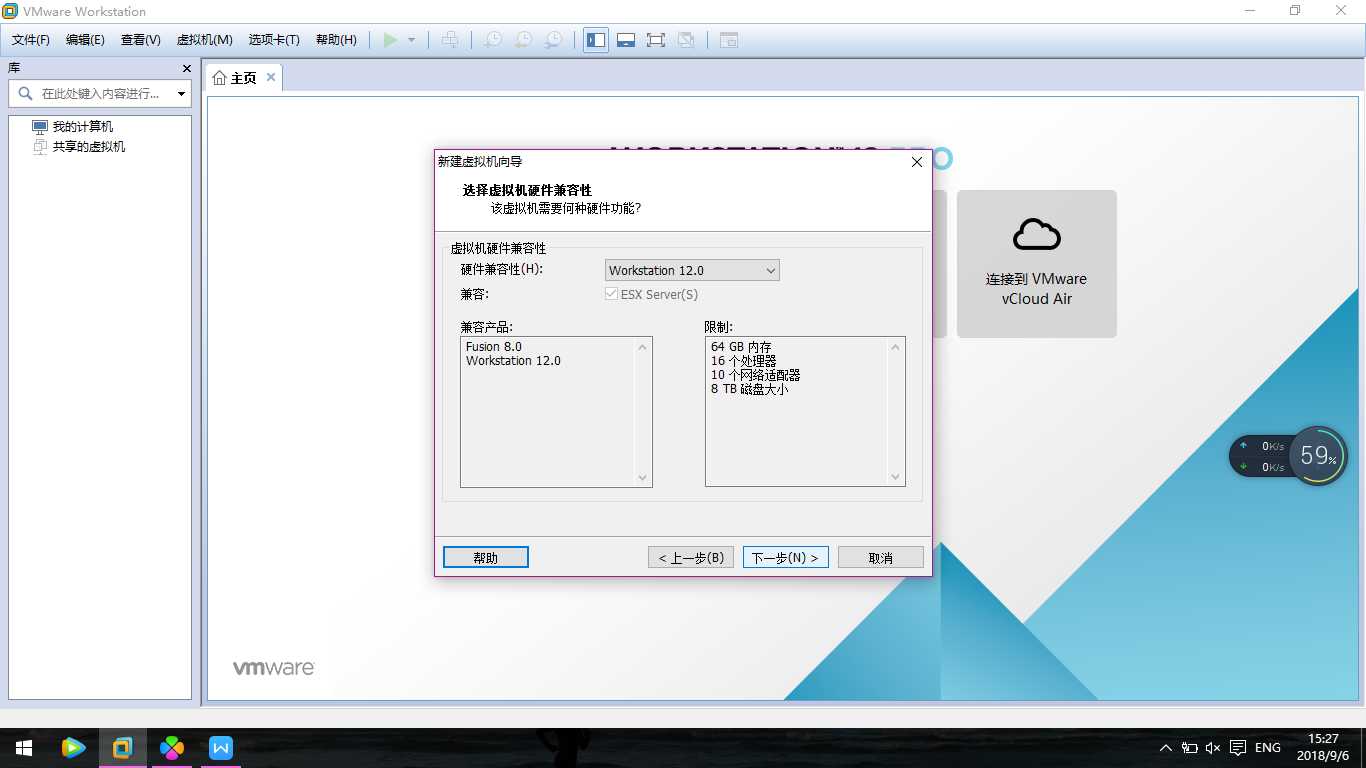This screenshot has width=1366, height=768.
Task: Open the 帮助(H) menu
Action: coord(336,40)
